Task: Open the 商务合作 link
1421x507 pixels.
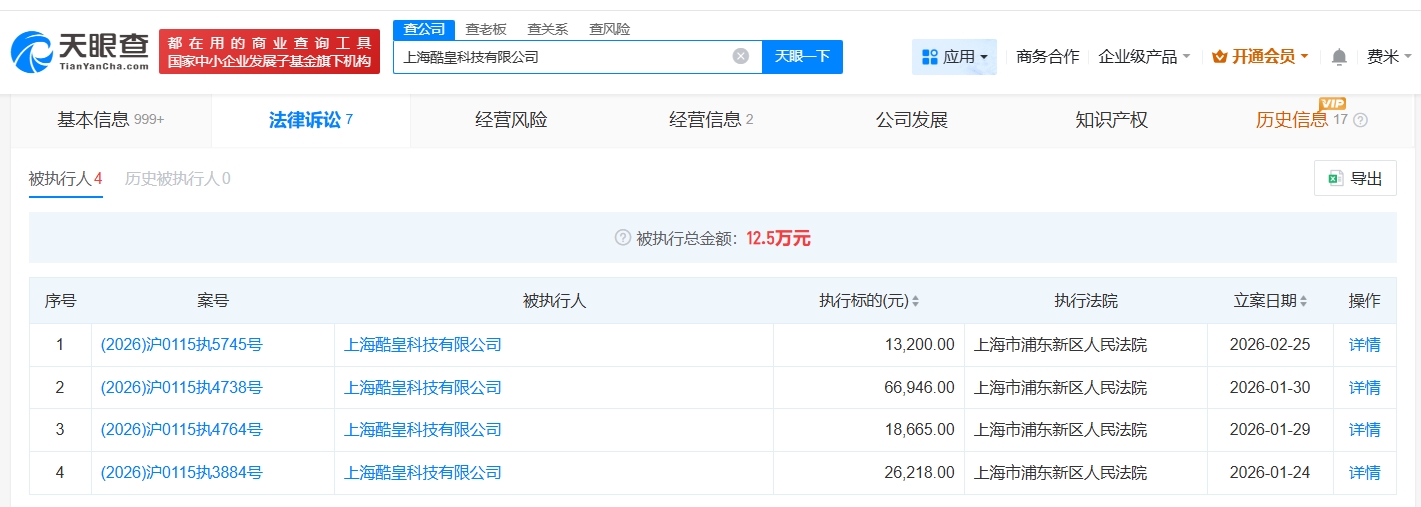Action: (x=1047, y=57)
